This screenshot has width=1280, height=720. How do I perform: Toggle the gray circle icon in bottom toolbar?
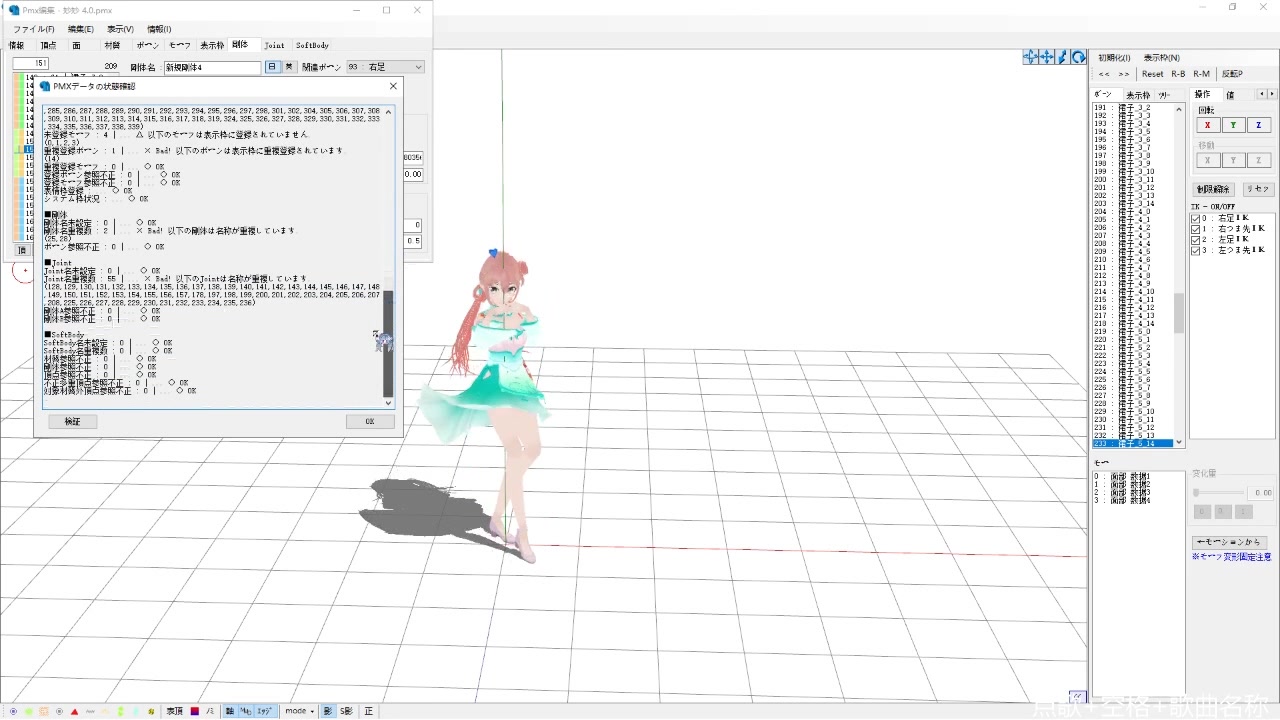59,711
